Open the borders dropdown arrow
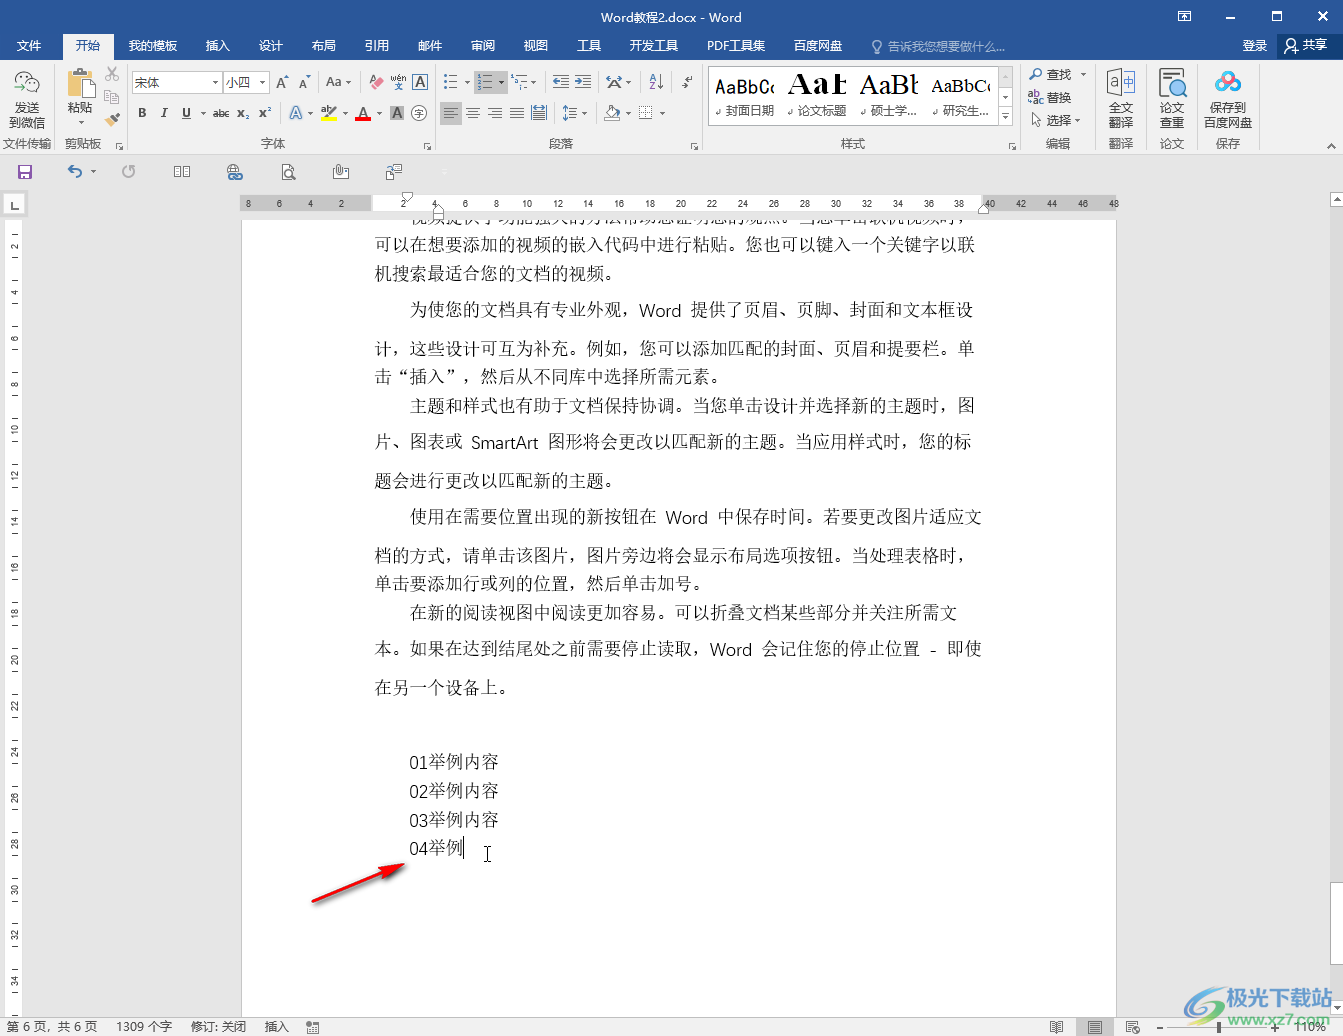1343x1036 pixels. pyautogui.click(x=662, y=113)
